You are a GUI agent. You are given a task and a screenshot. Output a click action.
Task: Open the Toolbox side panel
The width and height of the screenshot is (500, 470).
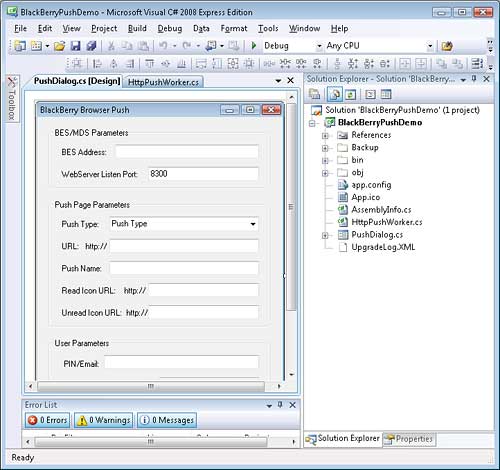click(x=12, y=98)
